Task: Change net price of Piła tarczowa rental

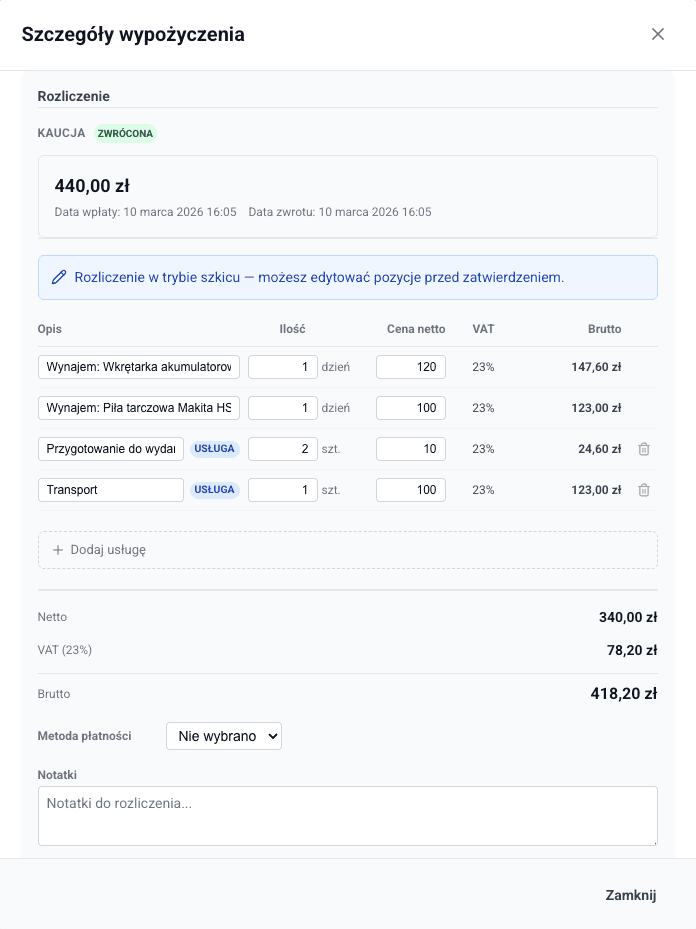Action: [x=411, y=408]
